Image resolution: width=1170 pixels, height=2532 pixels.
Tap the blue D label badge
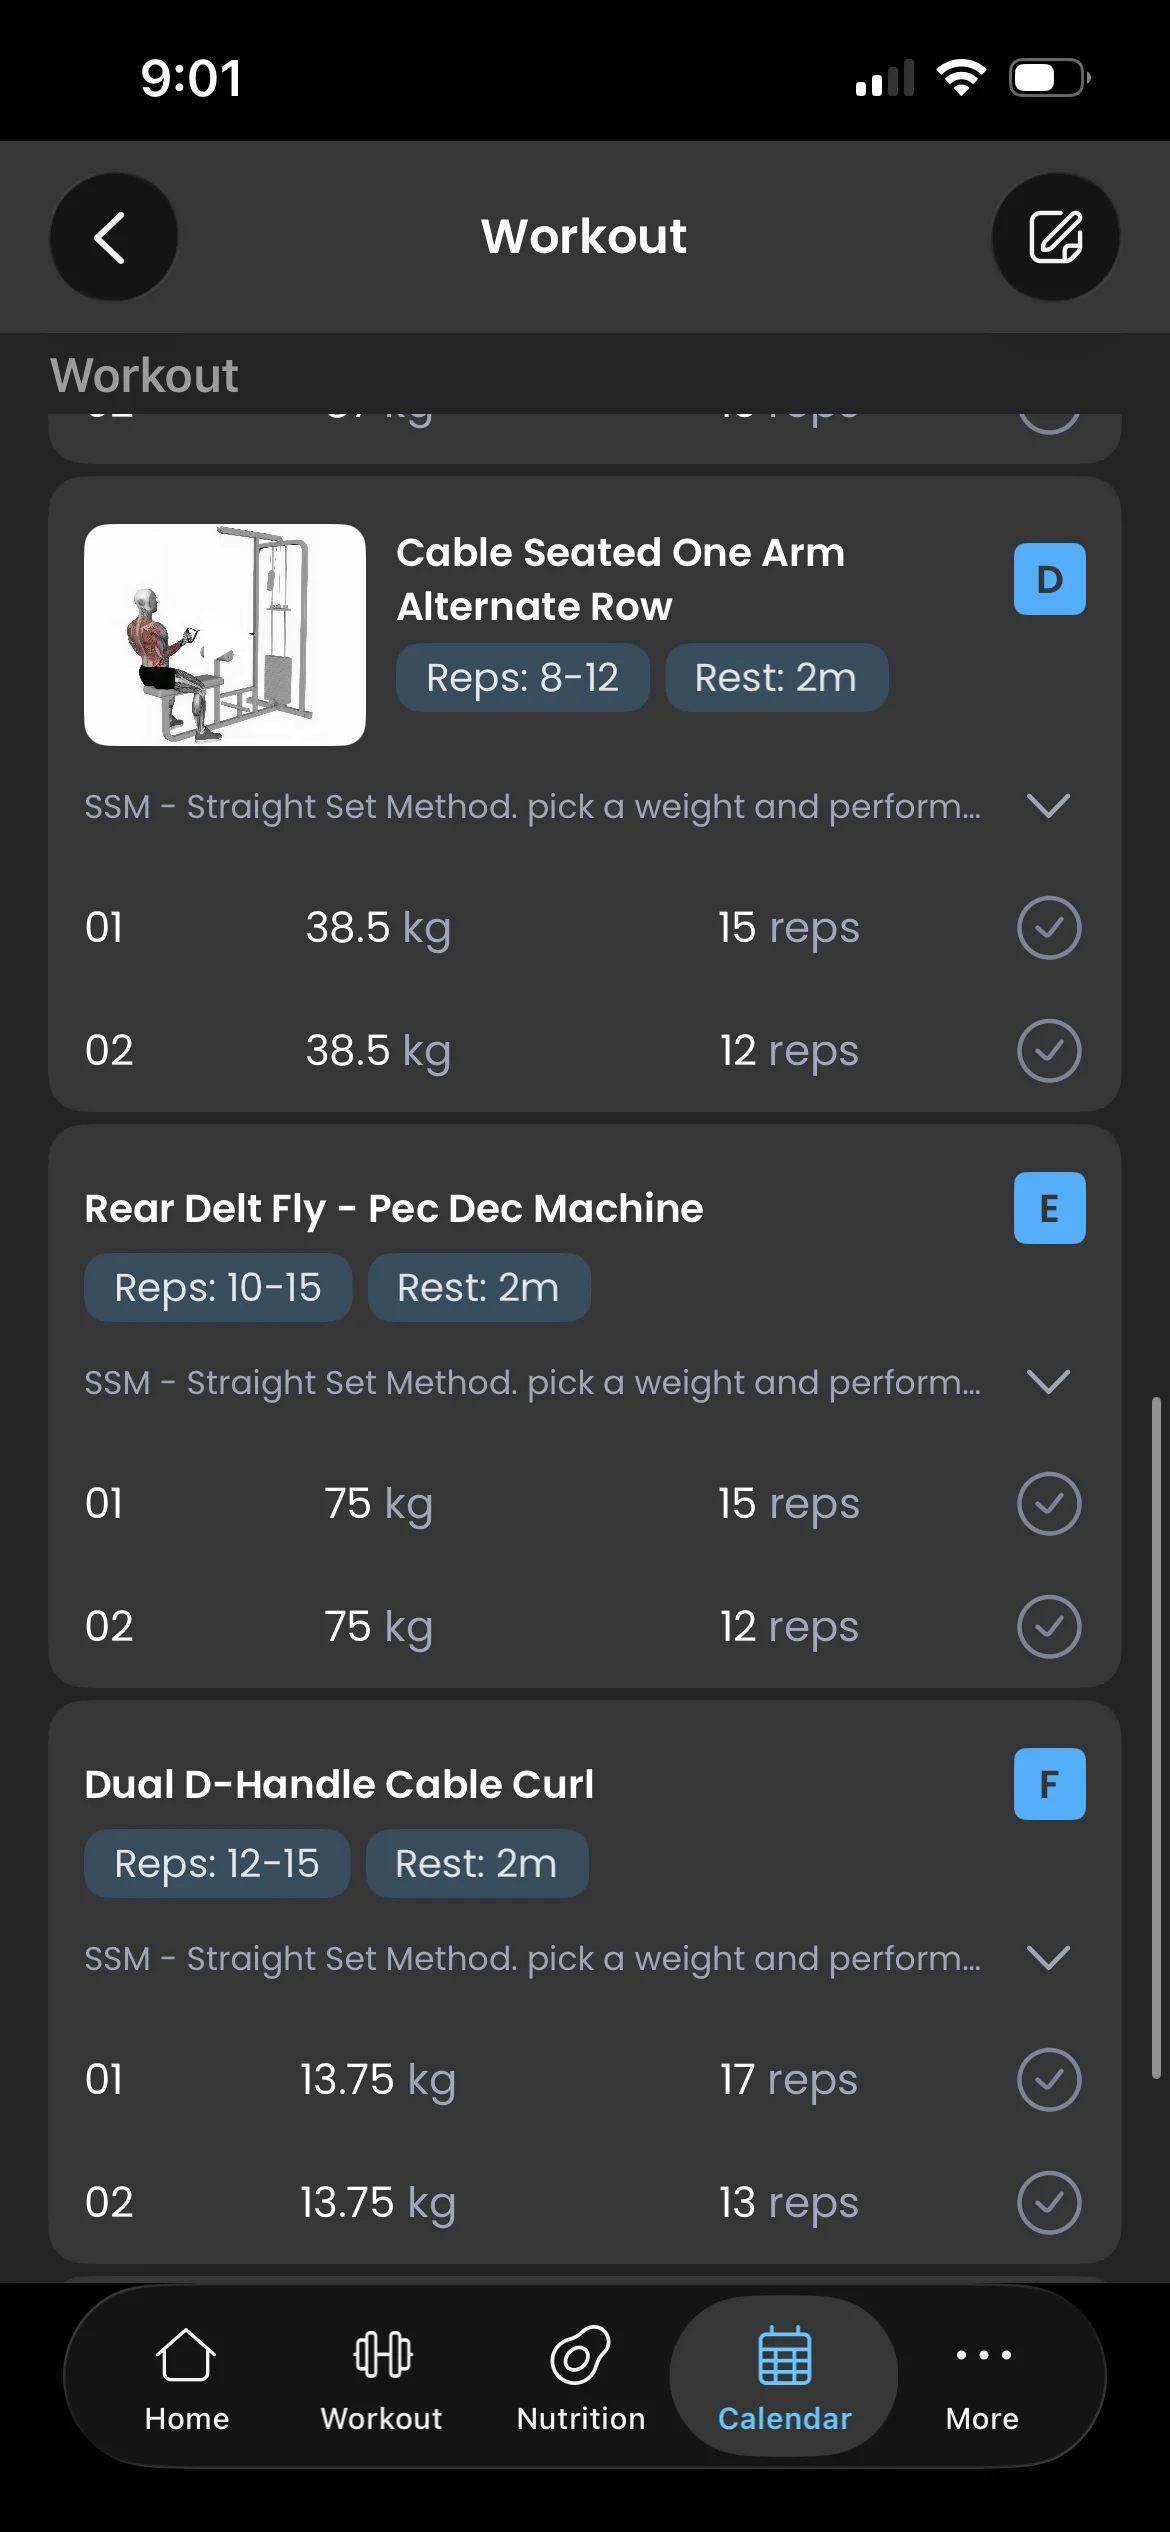point(1049,579)
